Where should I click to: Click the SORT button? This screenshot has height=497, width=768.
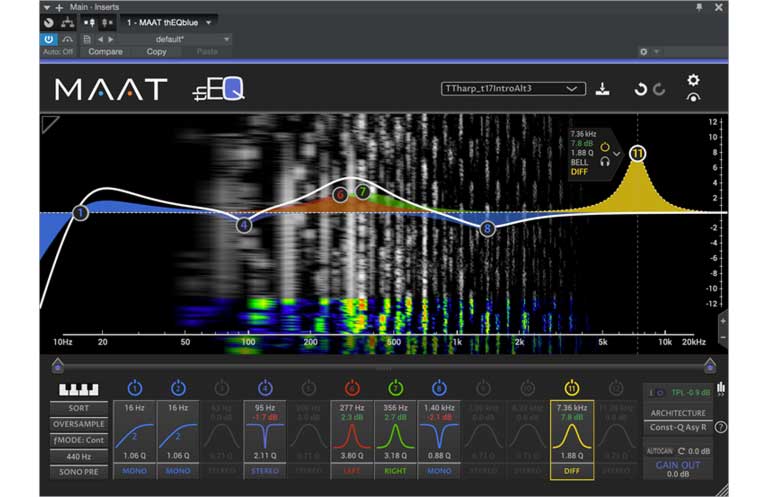(79, 408)
